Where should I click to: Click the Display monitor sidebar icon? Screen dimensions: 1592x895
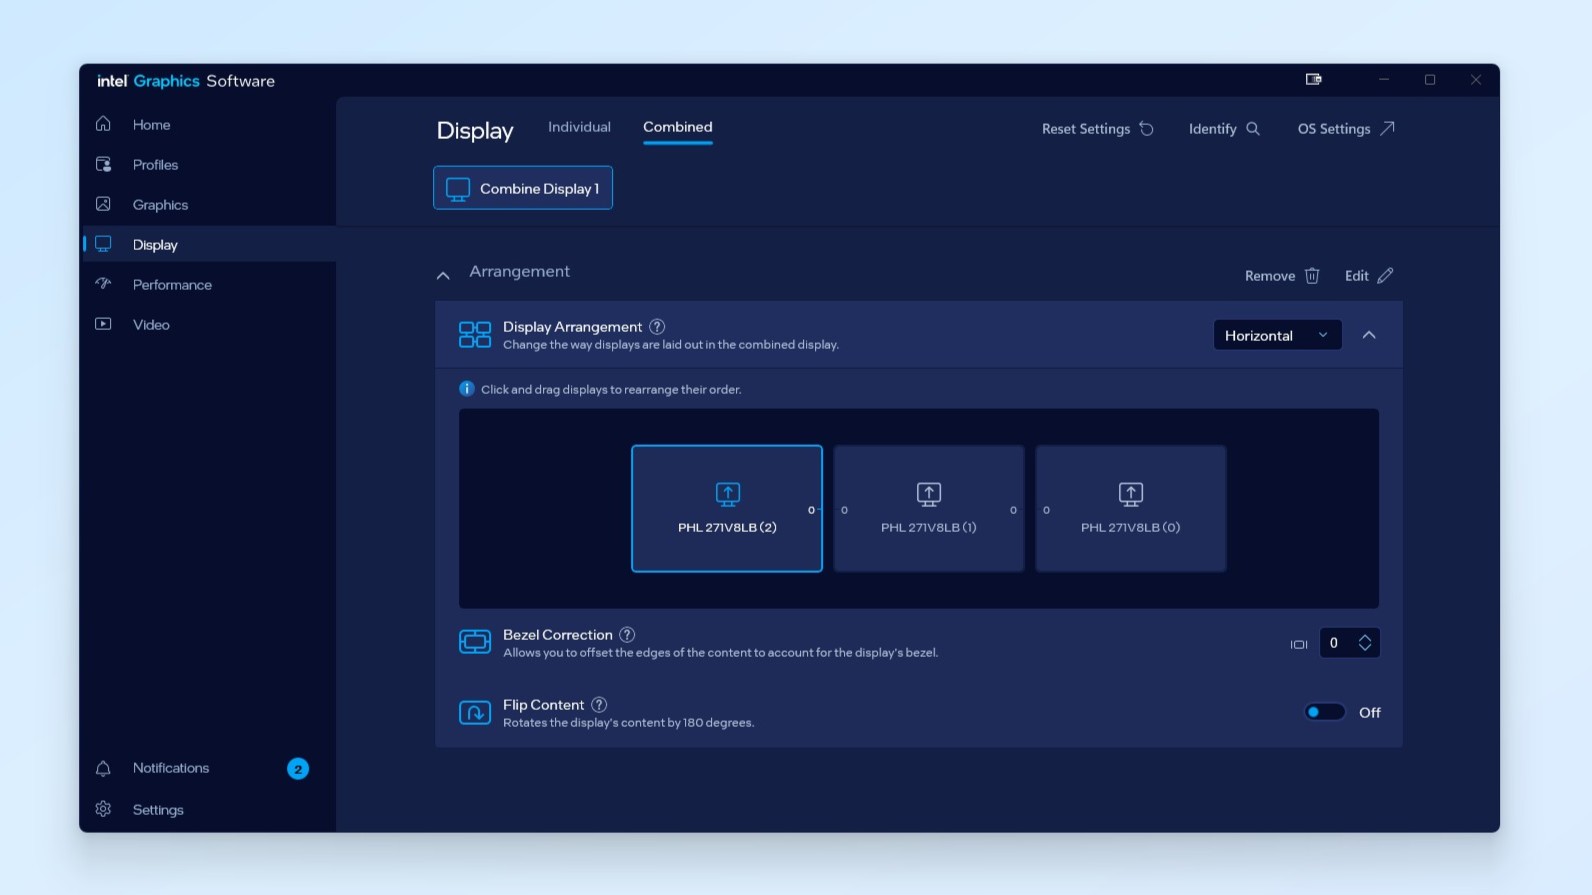103,244
